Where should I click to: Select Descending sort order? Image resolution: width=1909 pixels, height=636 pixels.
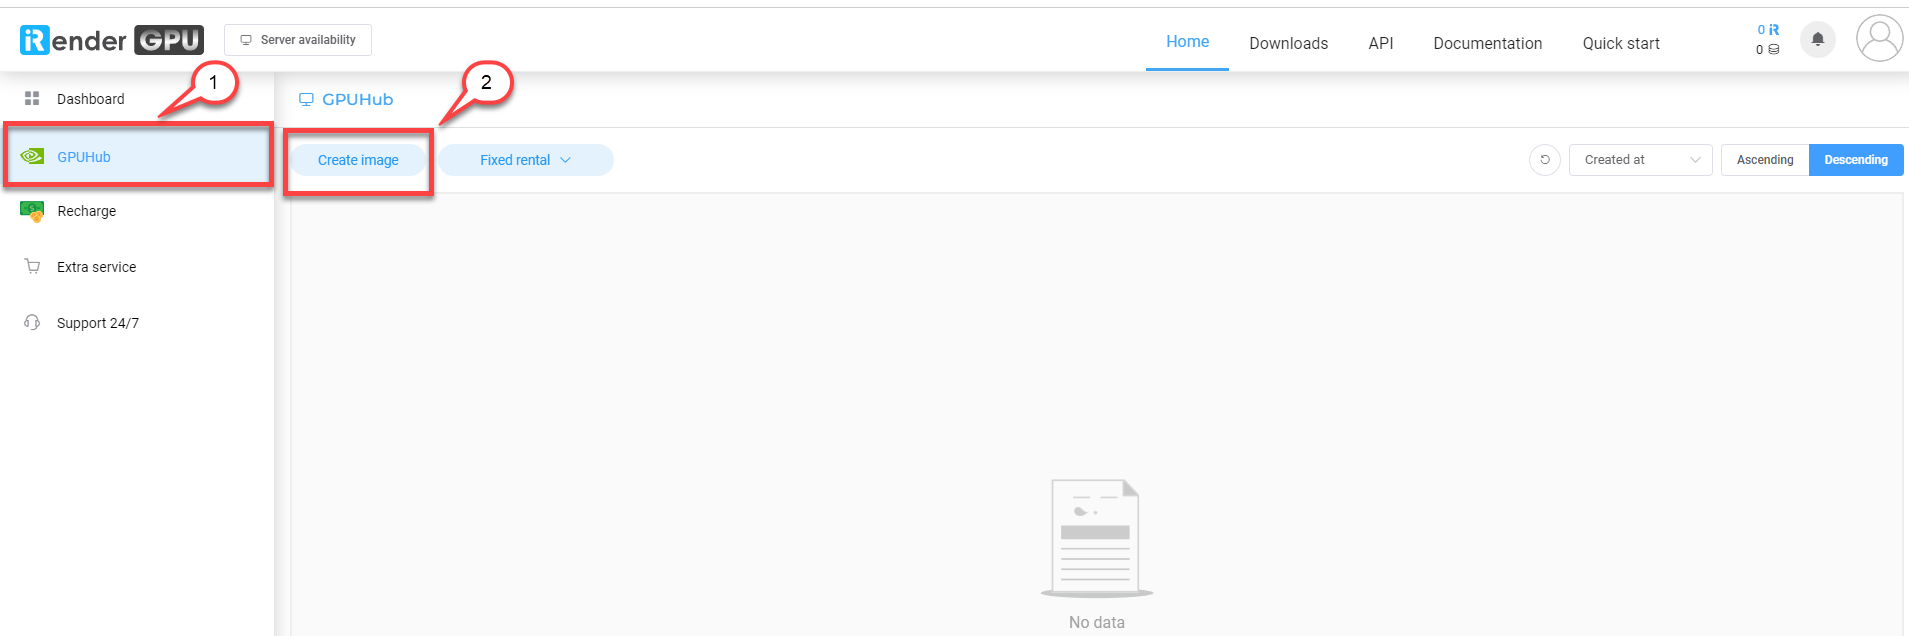[1855, 160]
